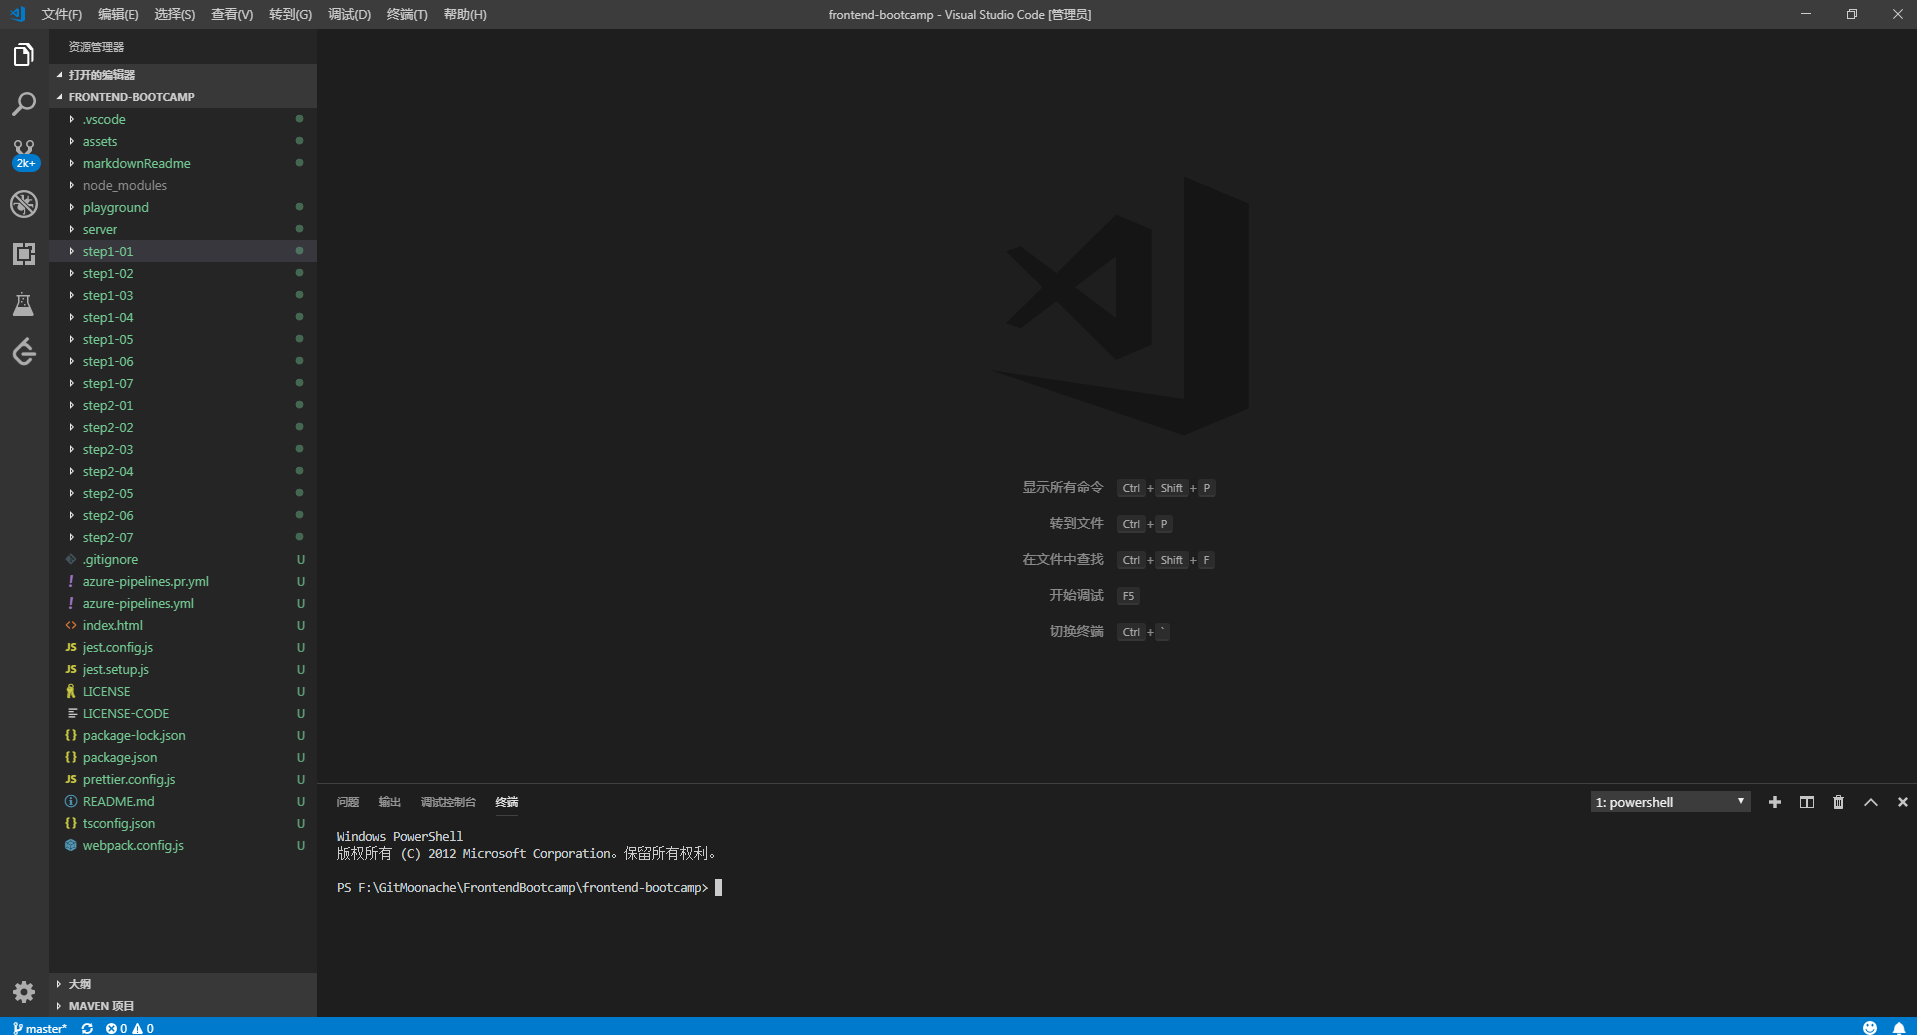Collapse the 打开的编辑器 section
The width and height of the screenshot is (1917, 1035).
(x=183, y=75)
